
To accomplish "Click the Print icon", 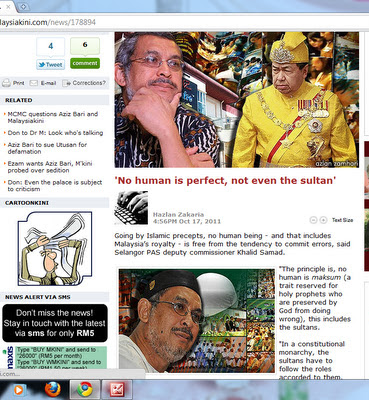I will click(x=6, y=83).
